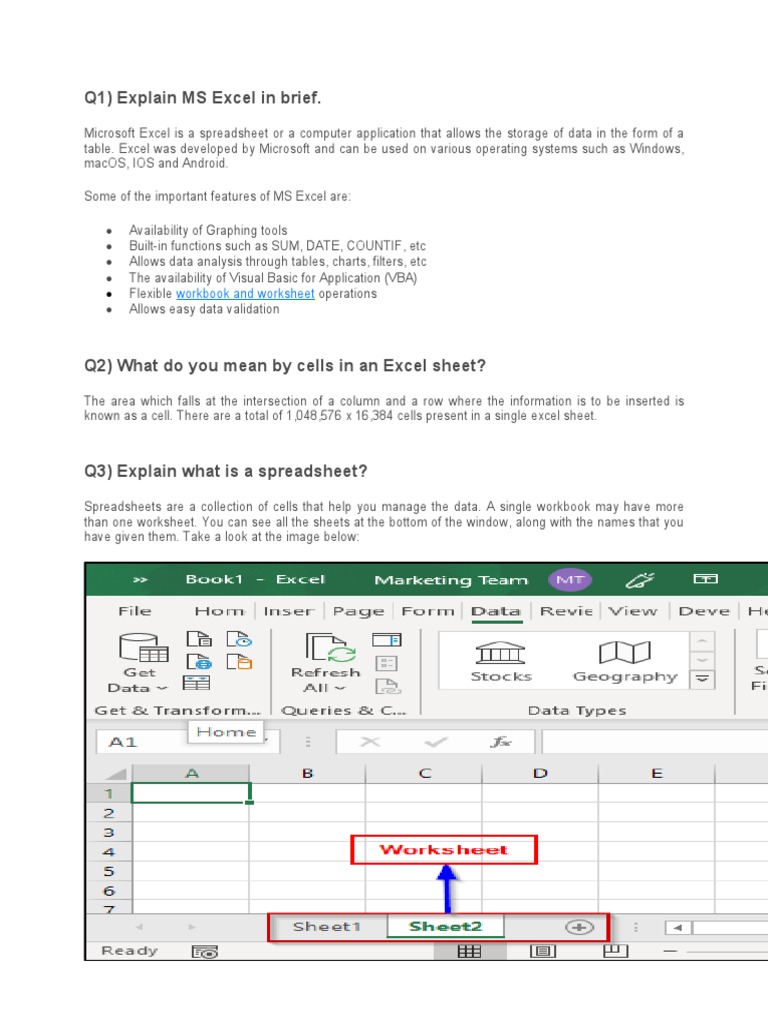Click Existing Connections icon

pos(239,662)
